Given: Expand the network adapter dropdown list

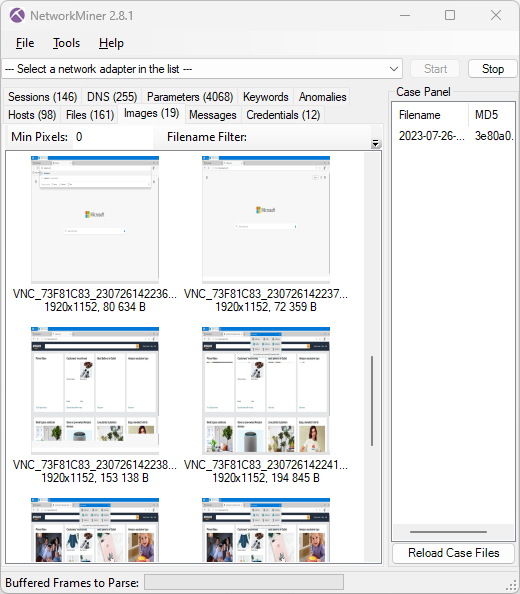Looking at the screenshot, I should pyautogui.click(x=394, y=69).
